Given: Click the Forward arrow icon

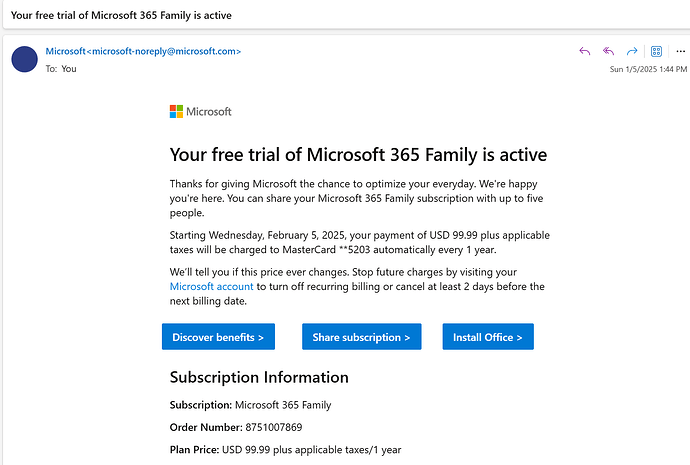Looking at the screenshot, I should 632,51.
